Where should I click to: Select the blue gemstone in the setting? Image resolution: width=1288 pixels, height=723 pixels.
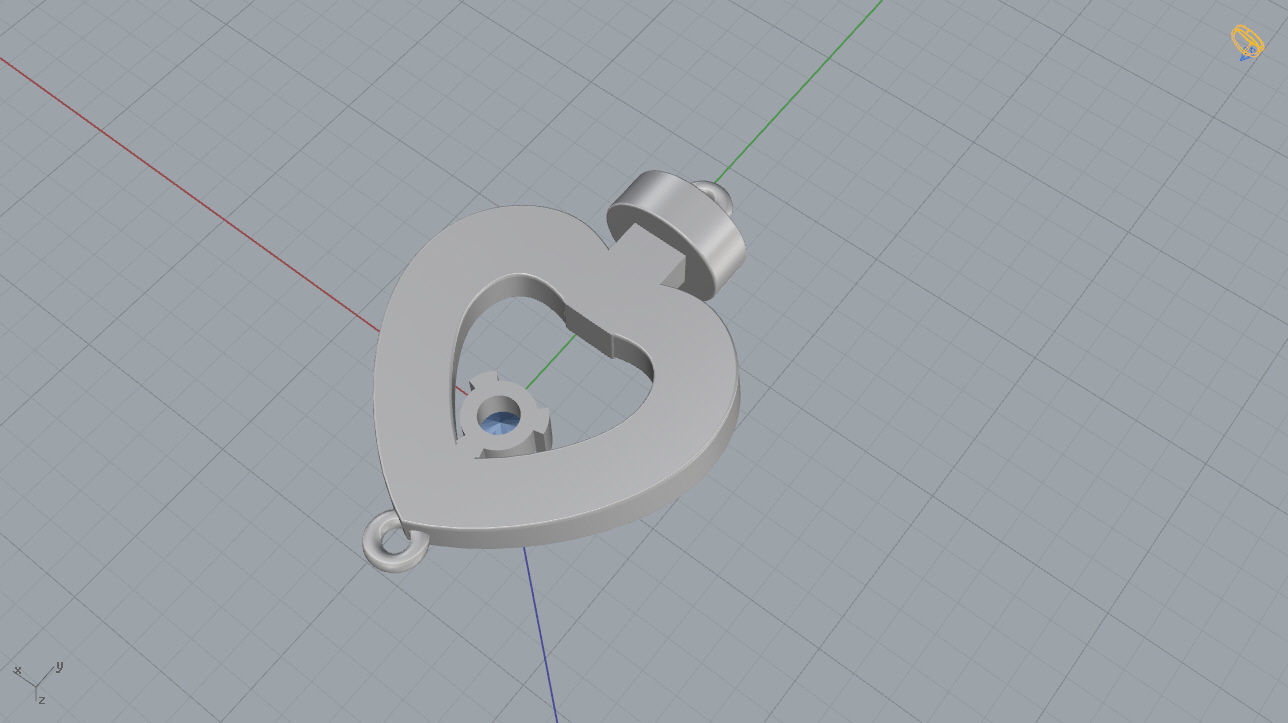[x=498, y=423]
